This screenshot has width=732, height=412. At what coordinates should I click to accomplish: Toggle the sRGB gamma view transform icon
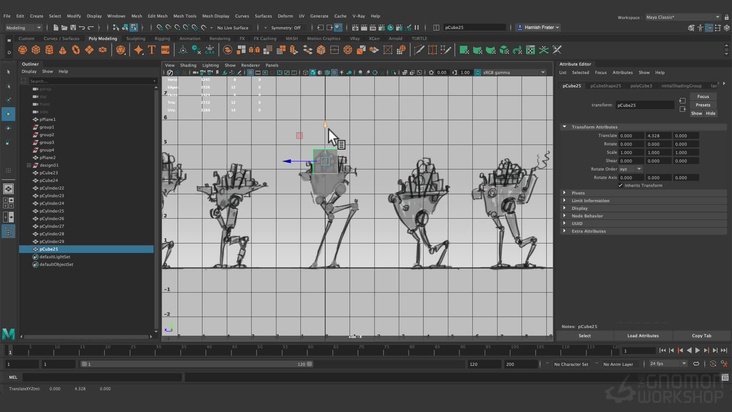(477, 72)
